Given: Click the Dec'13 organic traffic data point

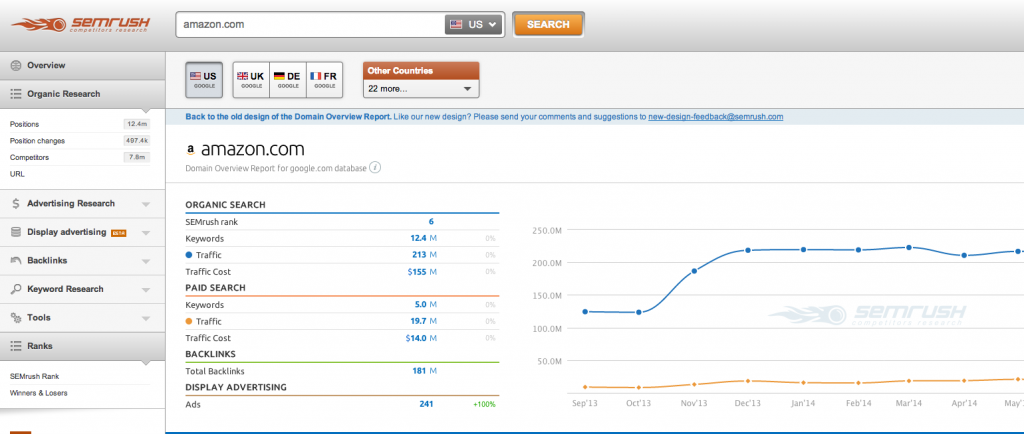Looking at the screenshot, I should pos(748,251).
